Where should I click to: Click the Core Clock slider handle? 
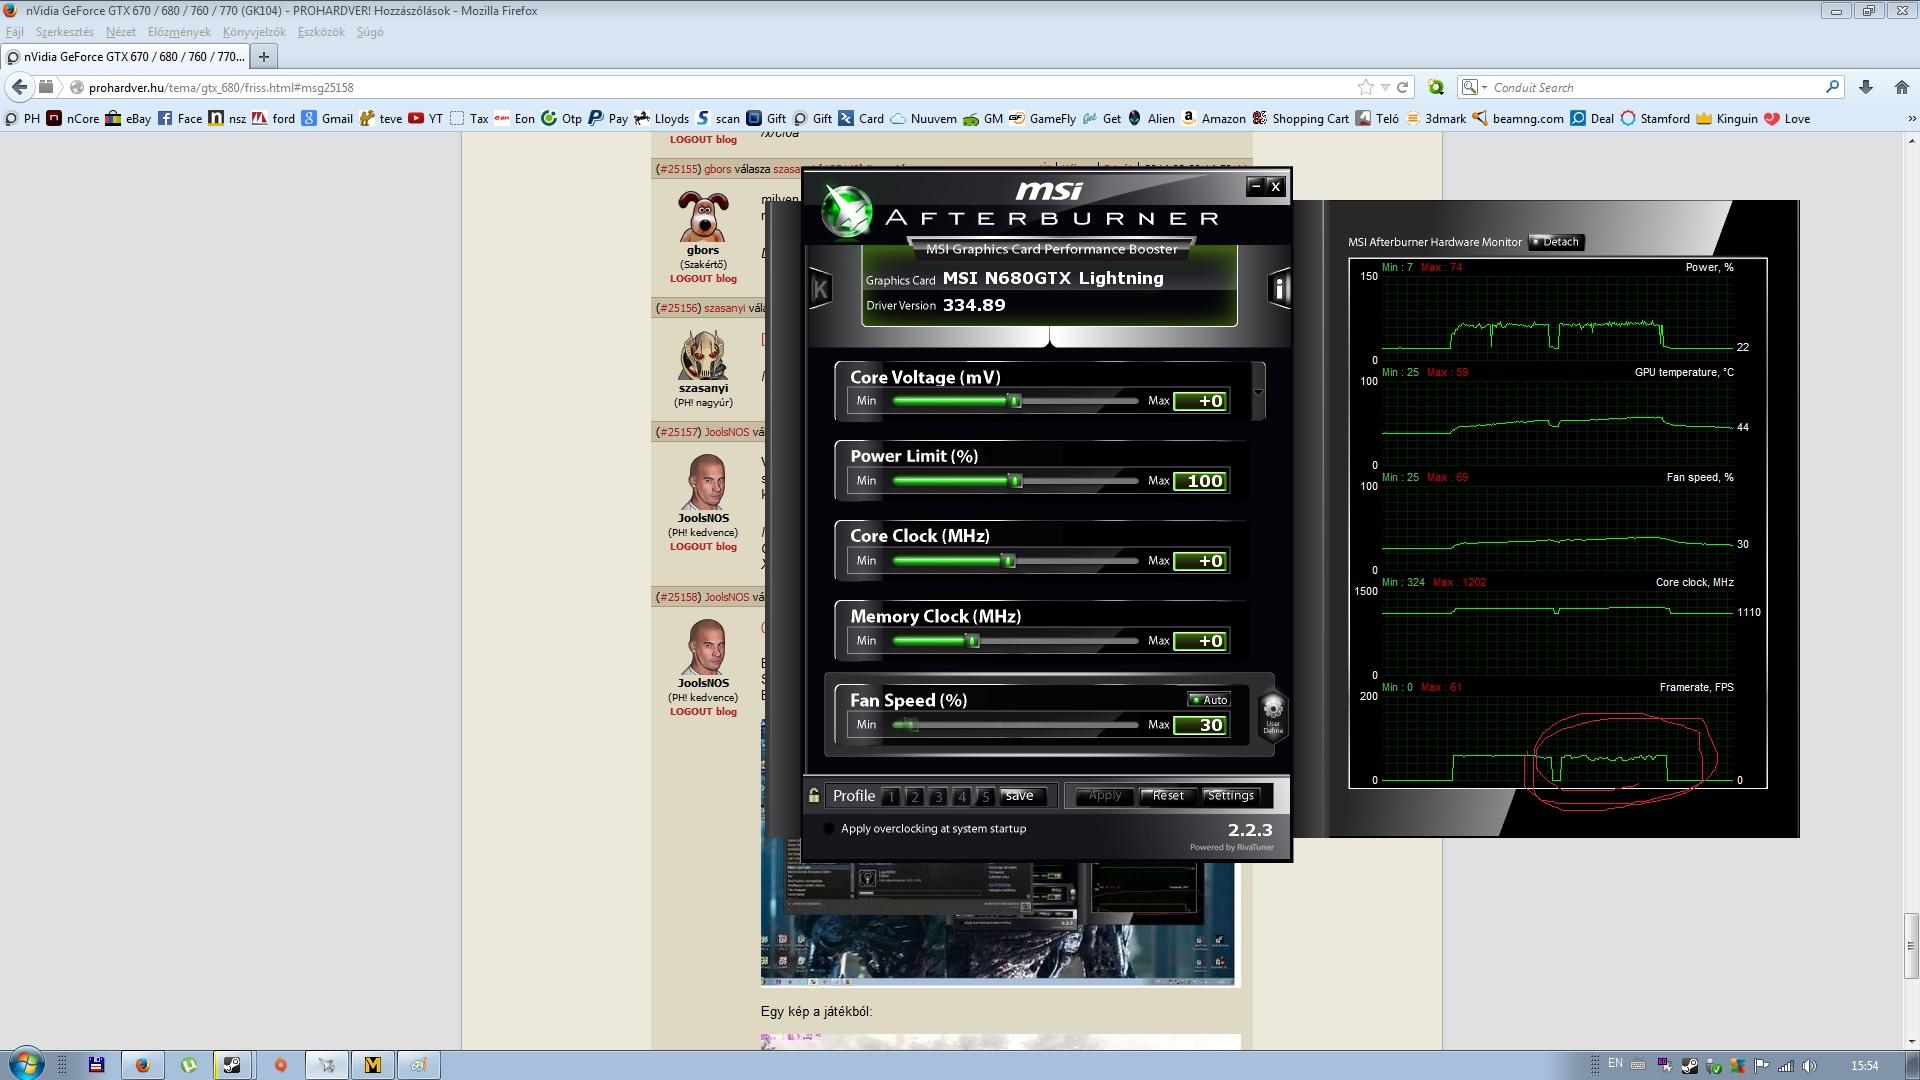pyautogui.click(x=1009, y=561)
